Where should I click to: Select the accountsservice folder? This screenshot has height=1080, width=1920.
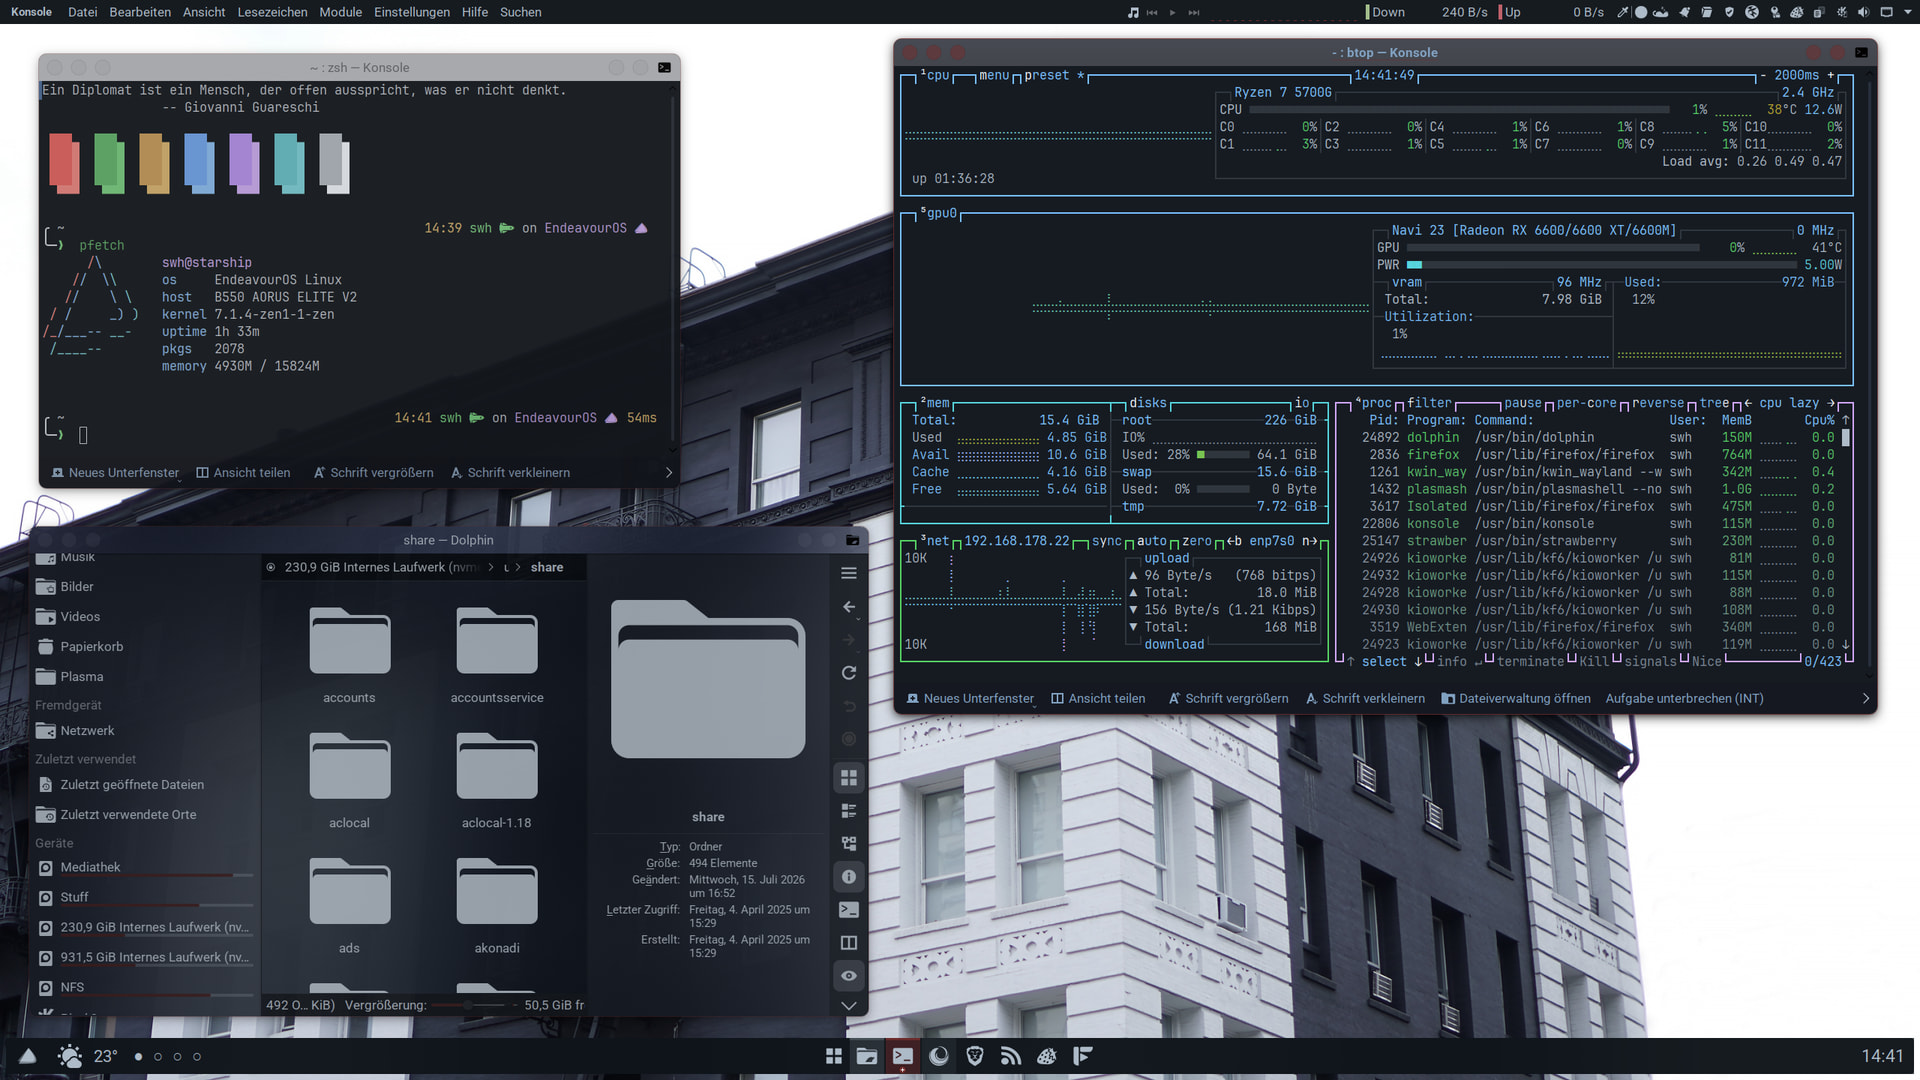pos(497,655)
